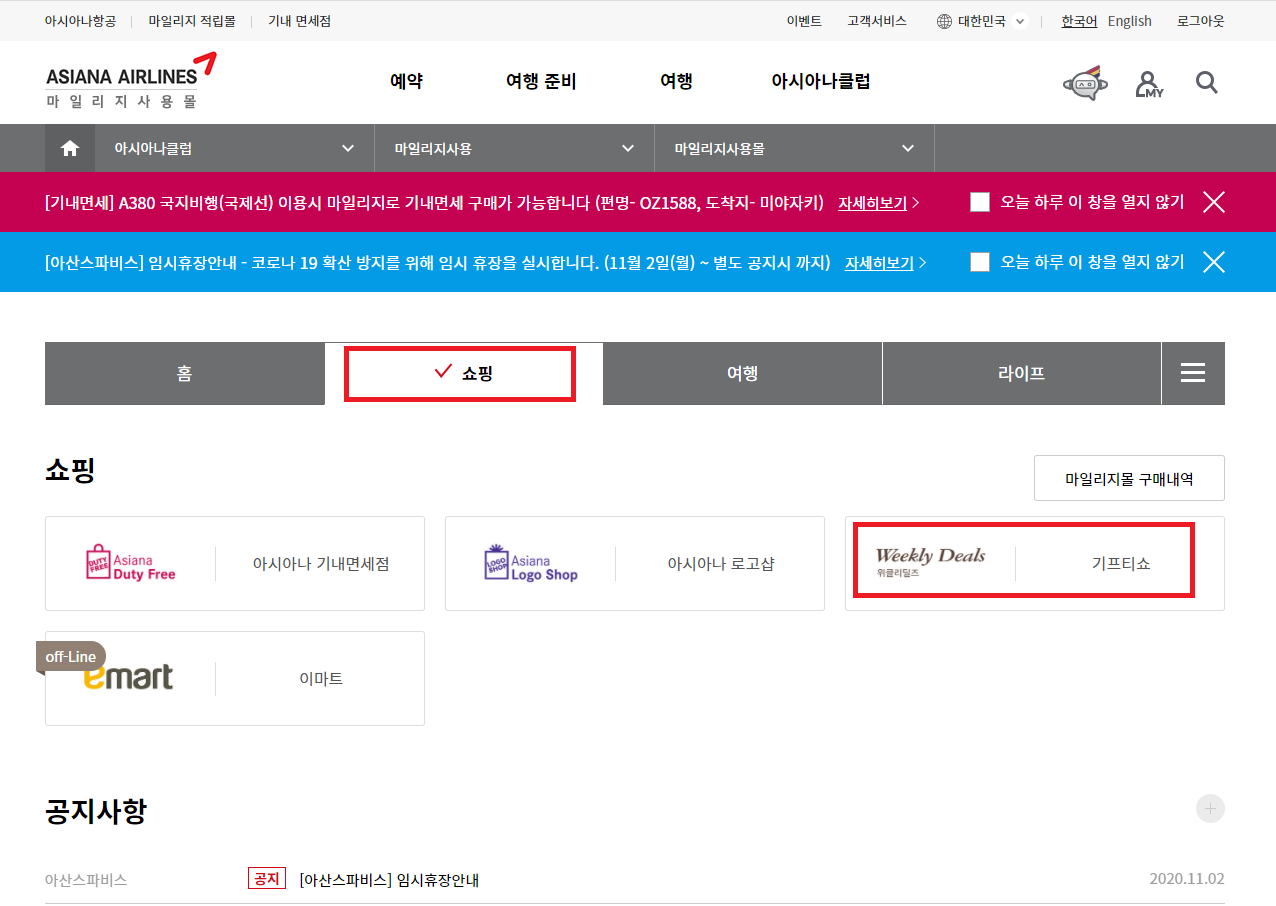Screen dimensions: 1276x906
Task: Open 기프티쇼 text link
Action: (x=1121, y=564)
